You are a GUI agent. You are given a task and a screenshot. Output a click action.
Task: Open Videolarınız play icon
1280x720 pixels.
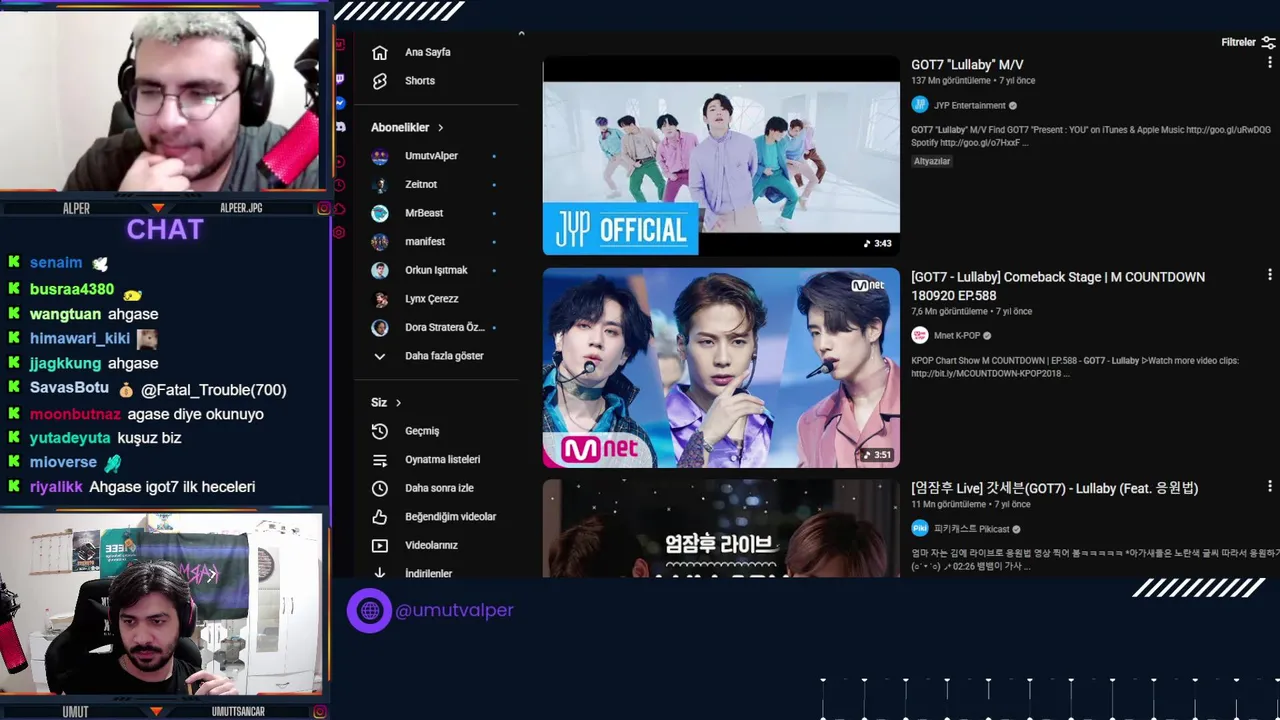coord(379,545)
